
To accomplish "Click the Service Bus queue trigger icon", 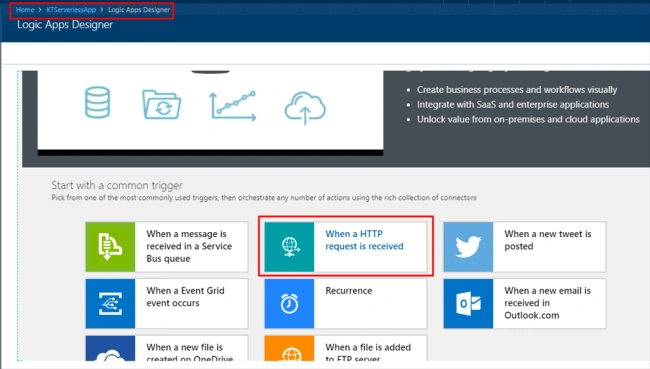I will 110,247.
